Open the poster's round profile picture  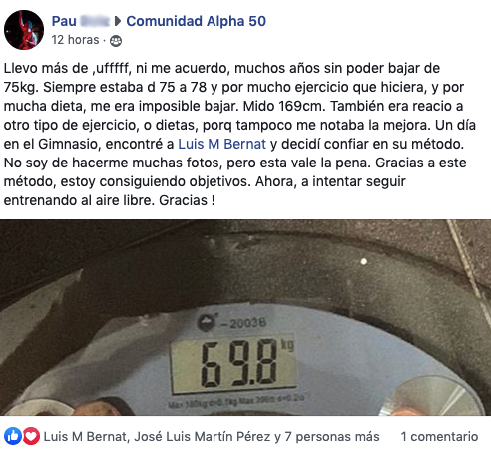coord(24,30)
